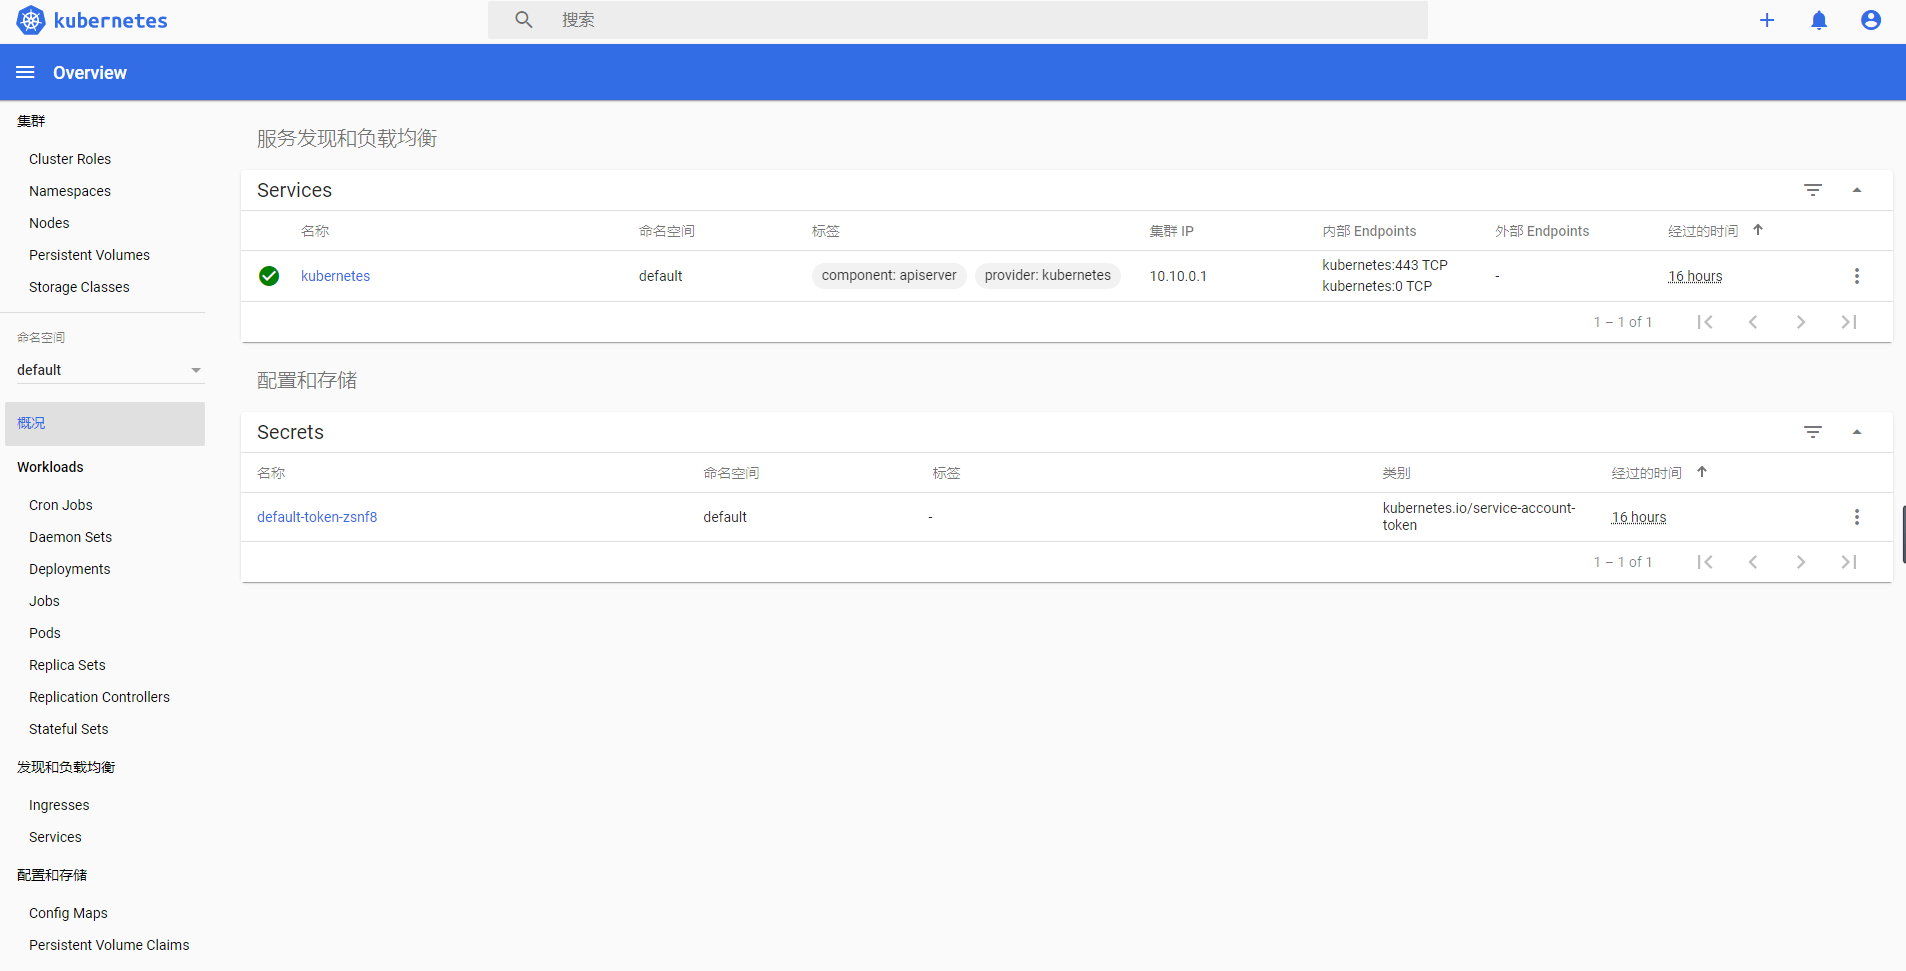Go to last page in Services pagination
This screenshot has height=971, width=1906.
tap(1849, 322)
